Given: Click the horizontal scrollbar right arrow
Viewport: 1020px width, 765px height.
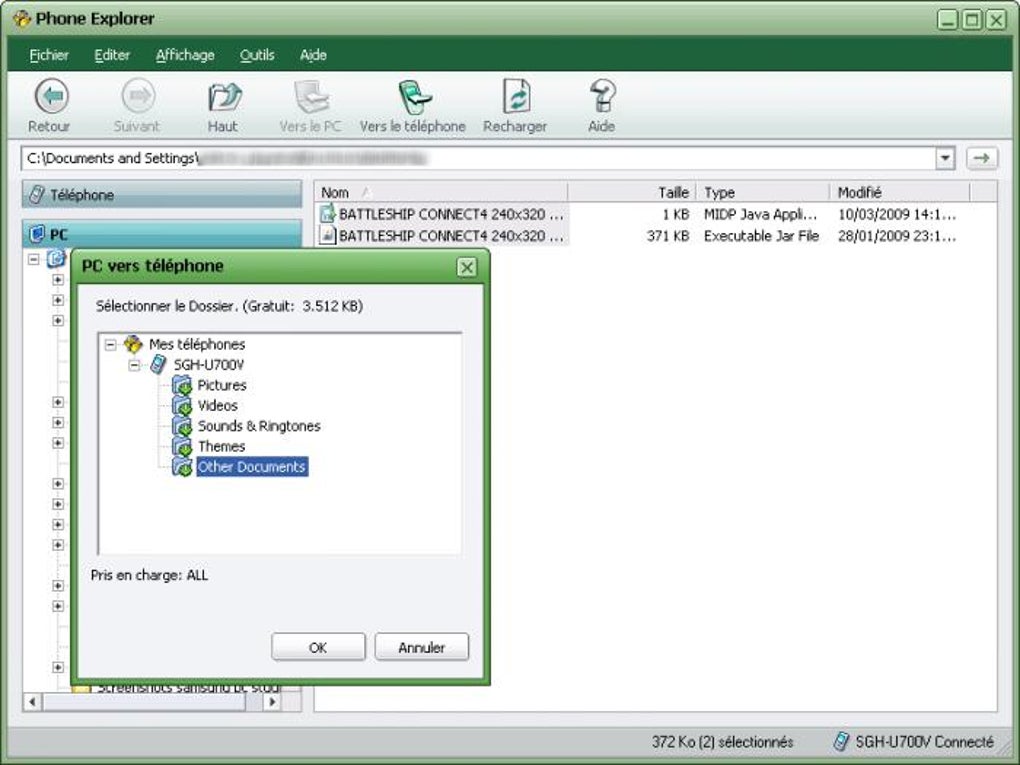Looking at the screenshot, I should point(272,702).
